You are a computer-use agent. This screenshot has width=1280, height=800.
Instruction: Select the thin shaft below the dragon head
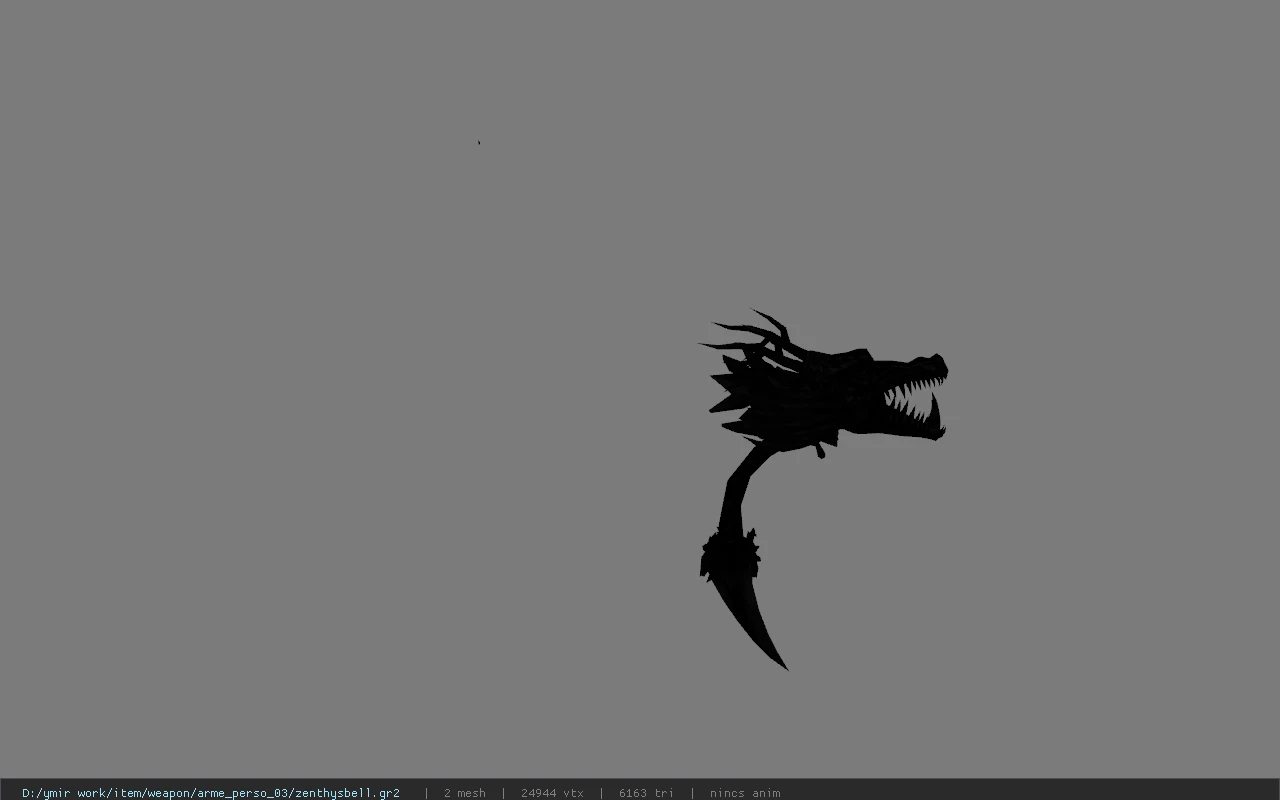(x=738, y=487)
